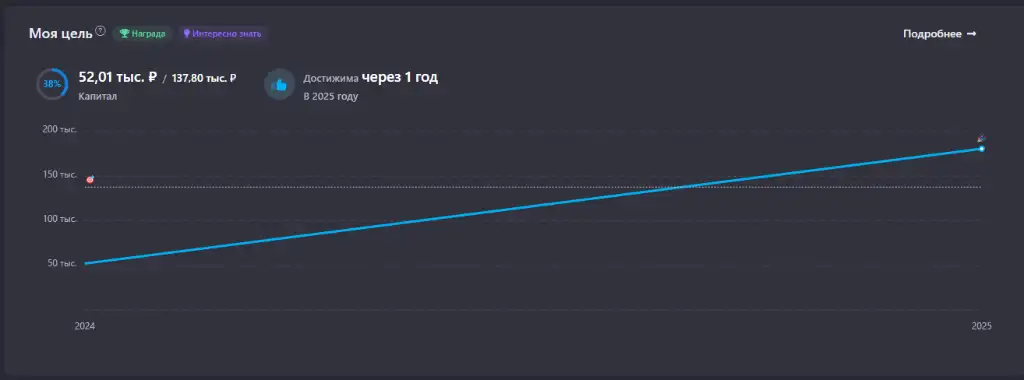The width and height of the screenshot is (1024, 380).
Task: Click the 38% circular progress ring
Action: (x=52, y=84)
